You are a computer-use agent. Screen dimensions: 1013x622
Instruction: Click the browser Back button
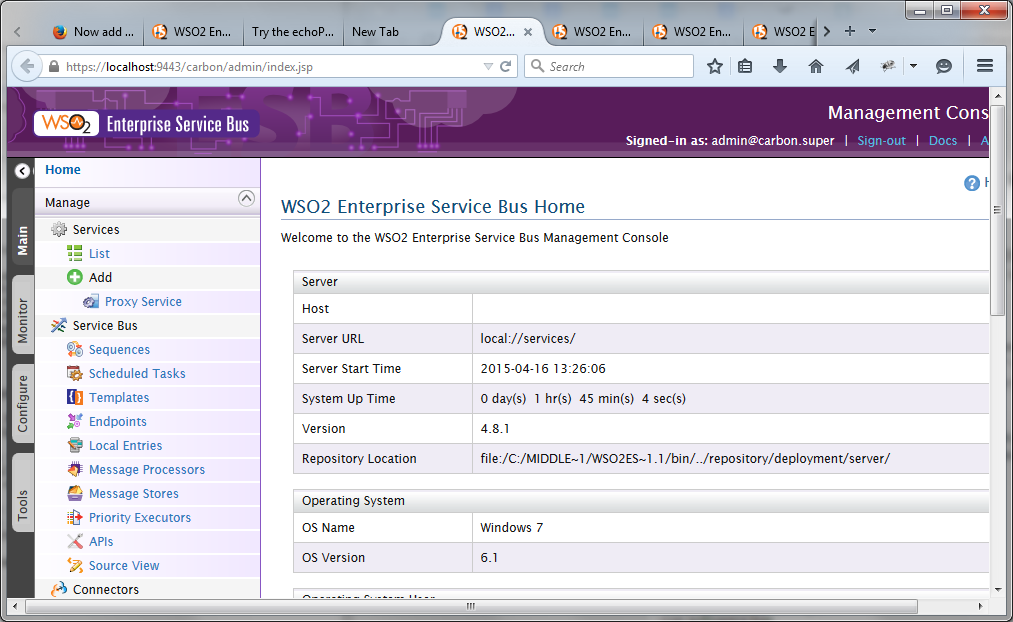point(27,66)
